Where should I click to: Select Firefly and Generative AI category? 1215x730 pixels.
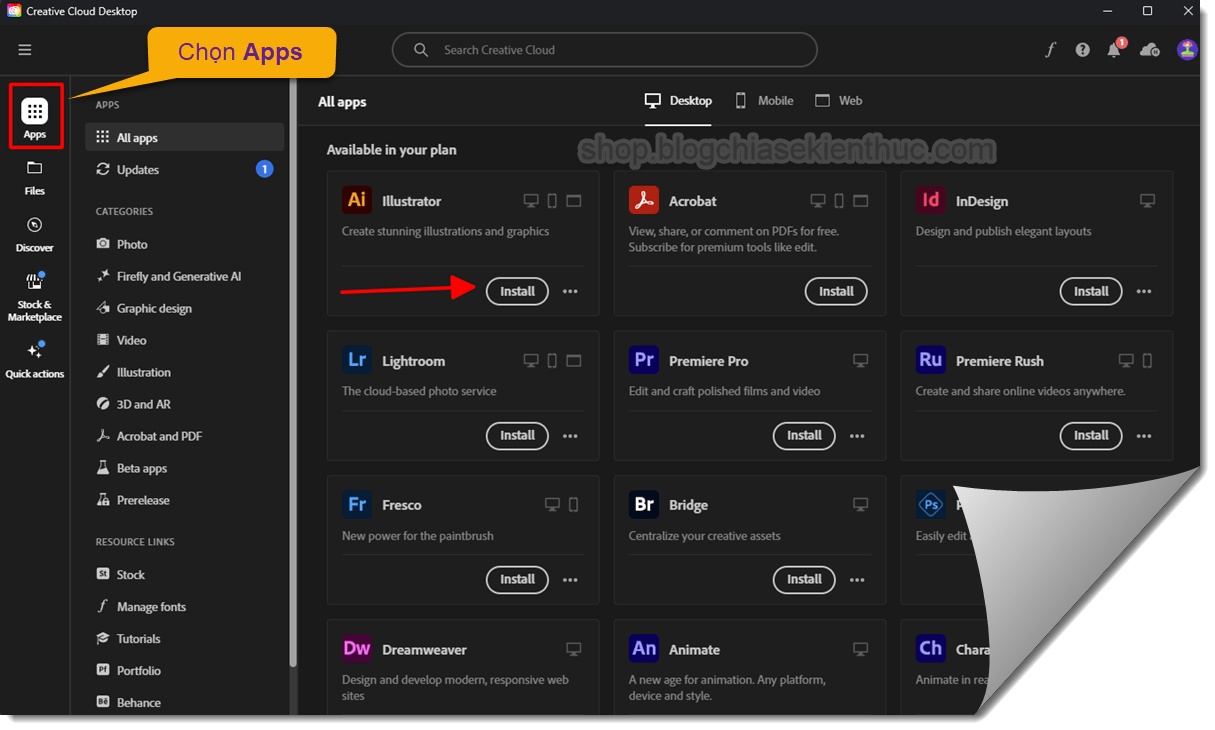168,276
